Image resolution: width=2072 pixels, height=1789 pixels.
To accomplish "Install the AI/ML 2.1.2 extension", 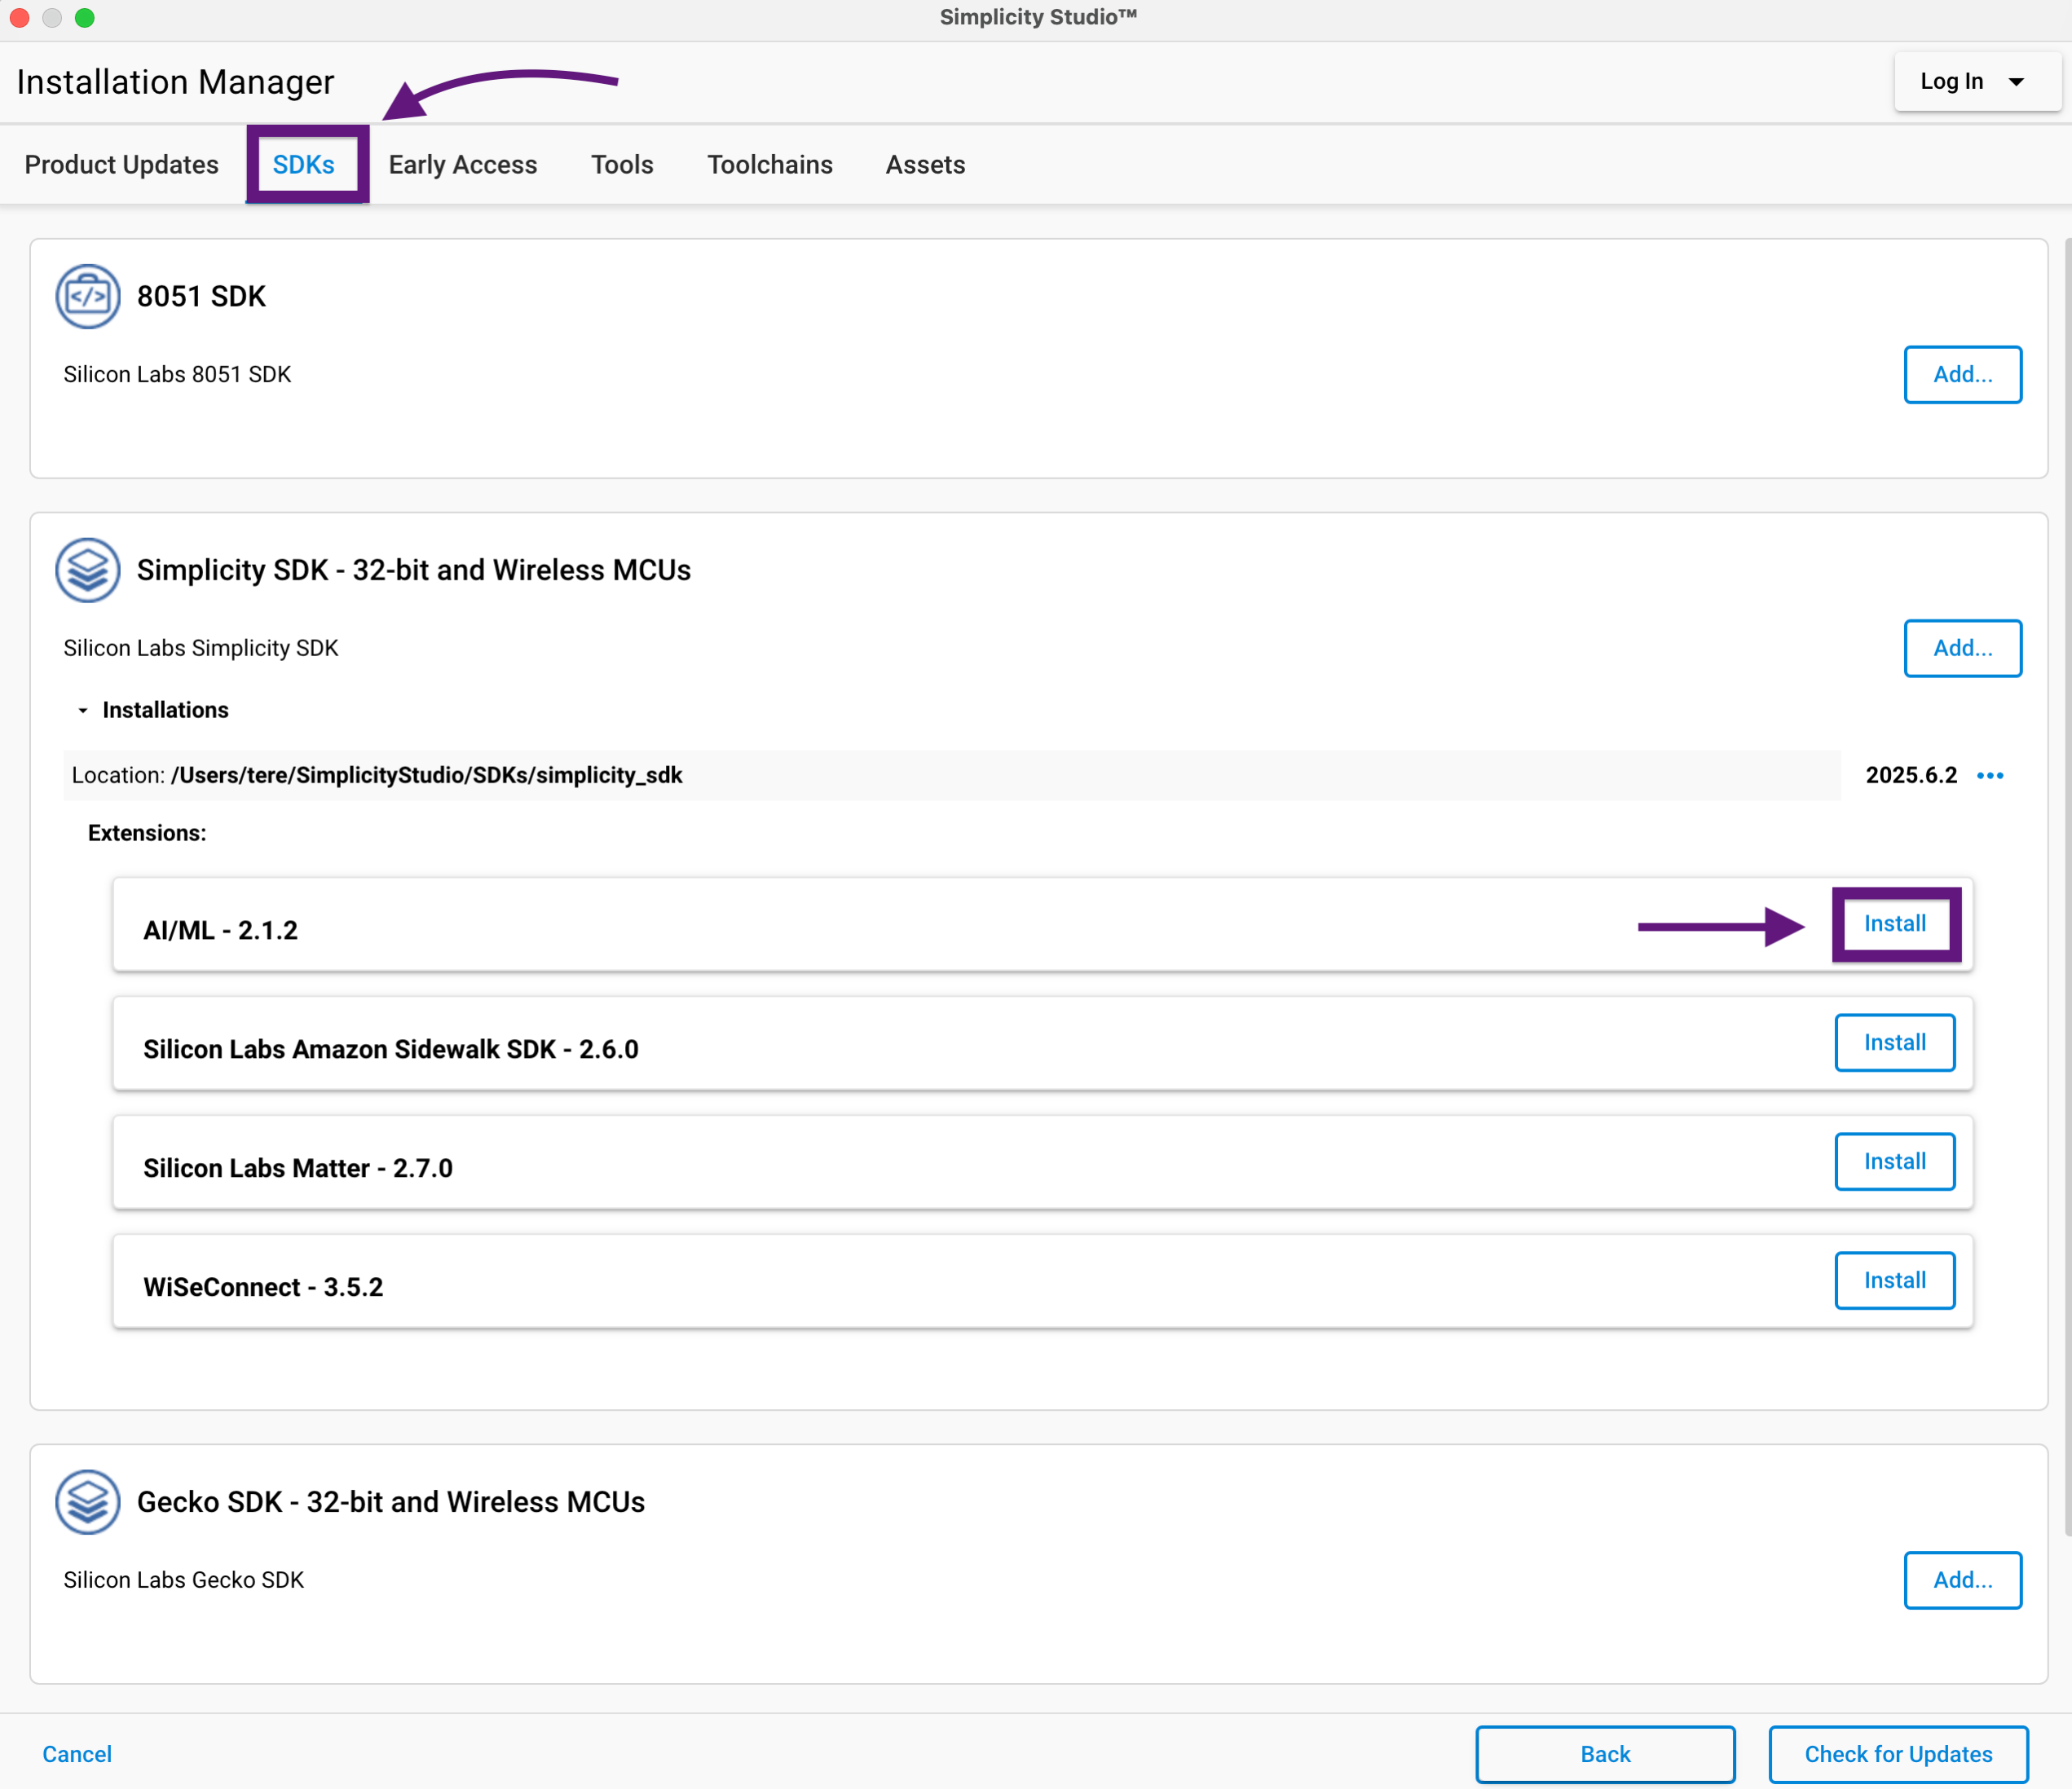I will click(1895, 924).
